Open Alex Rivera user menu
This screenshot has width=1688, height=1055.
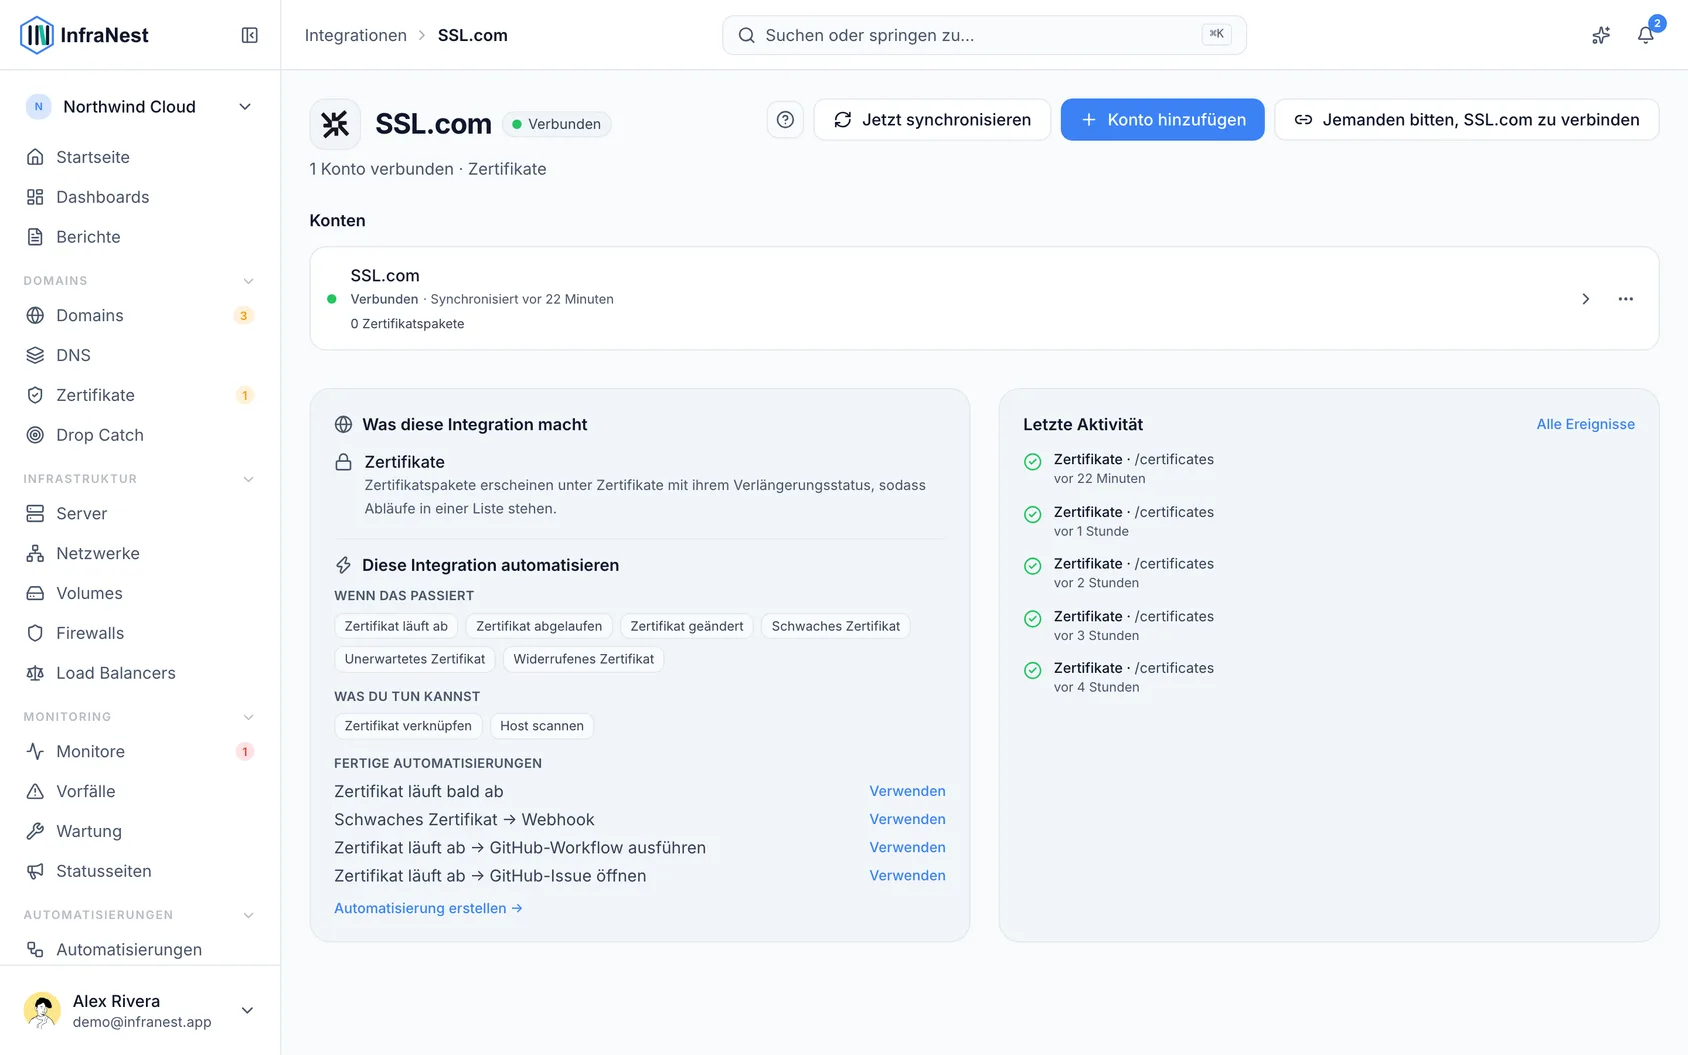click(140, 1010)
